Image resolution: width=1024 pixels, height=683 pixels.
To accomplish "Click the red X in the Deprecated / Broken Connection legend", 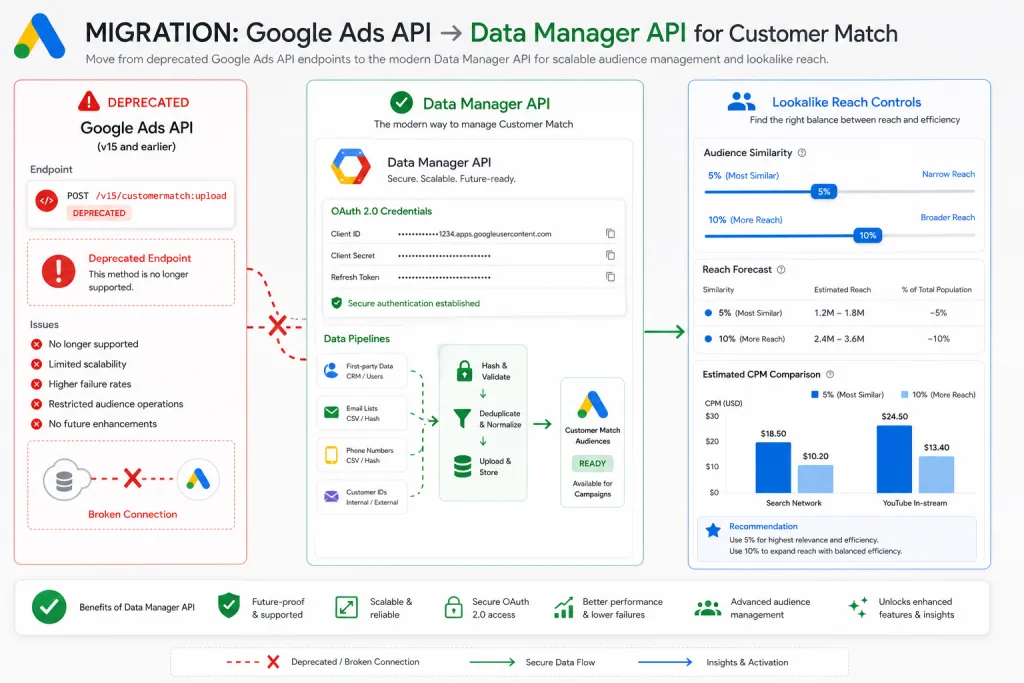I will pos(273,662).
